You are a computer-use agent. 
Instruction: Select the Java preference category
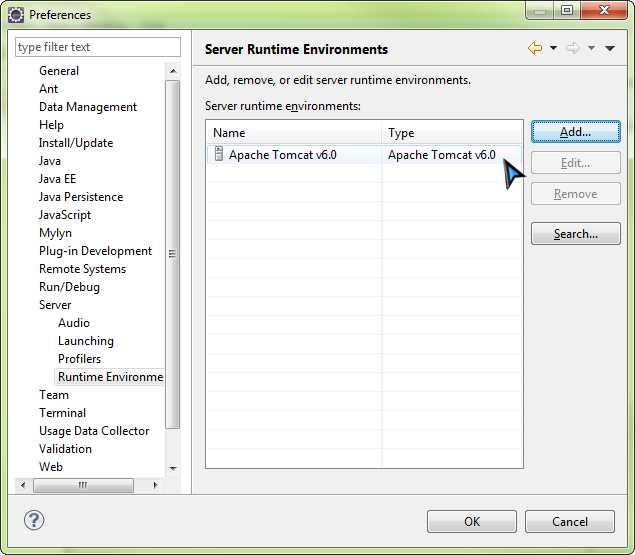click(50, 161)
